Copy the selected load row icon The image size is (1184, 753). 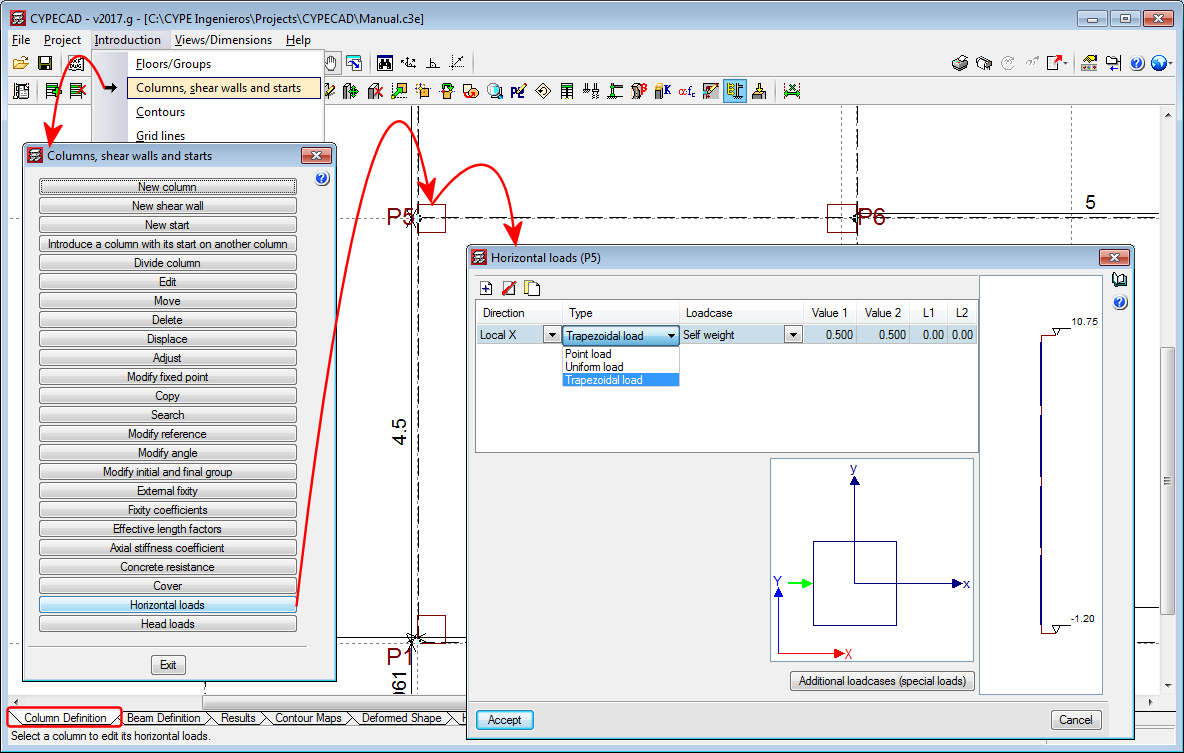click(532, 289)
